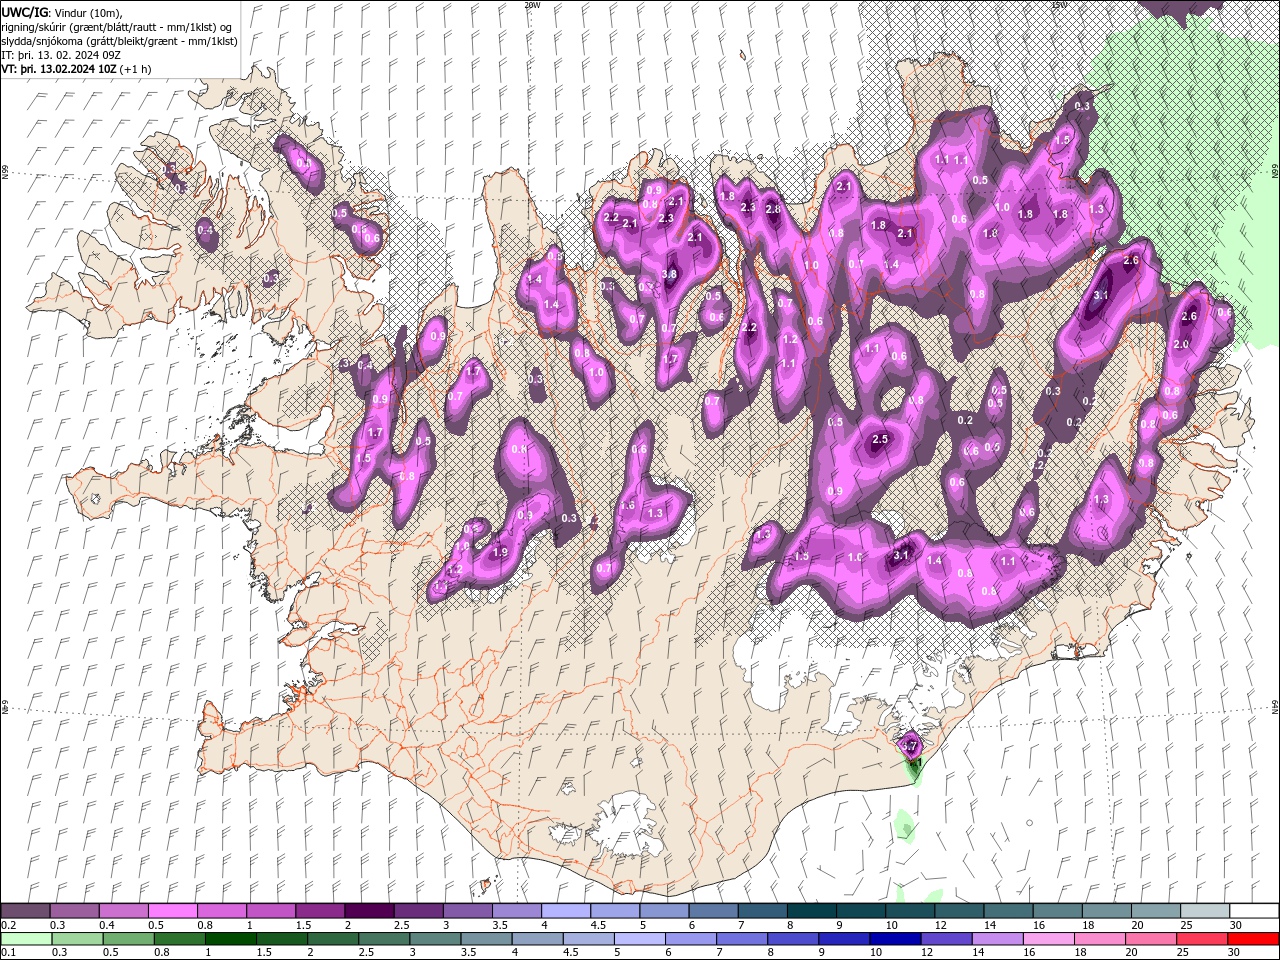Select the 1.9 value label on the map
Viewport: 1280px width, 960px height.
[501, 552]
